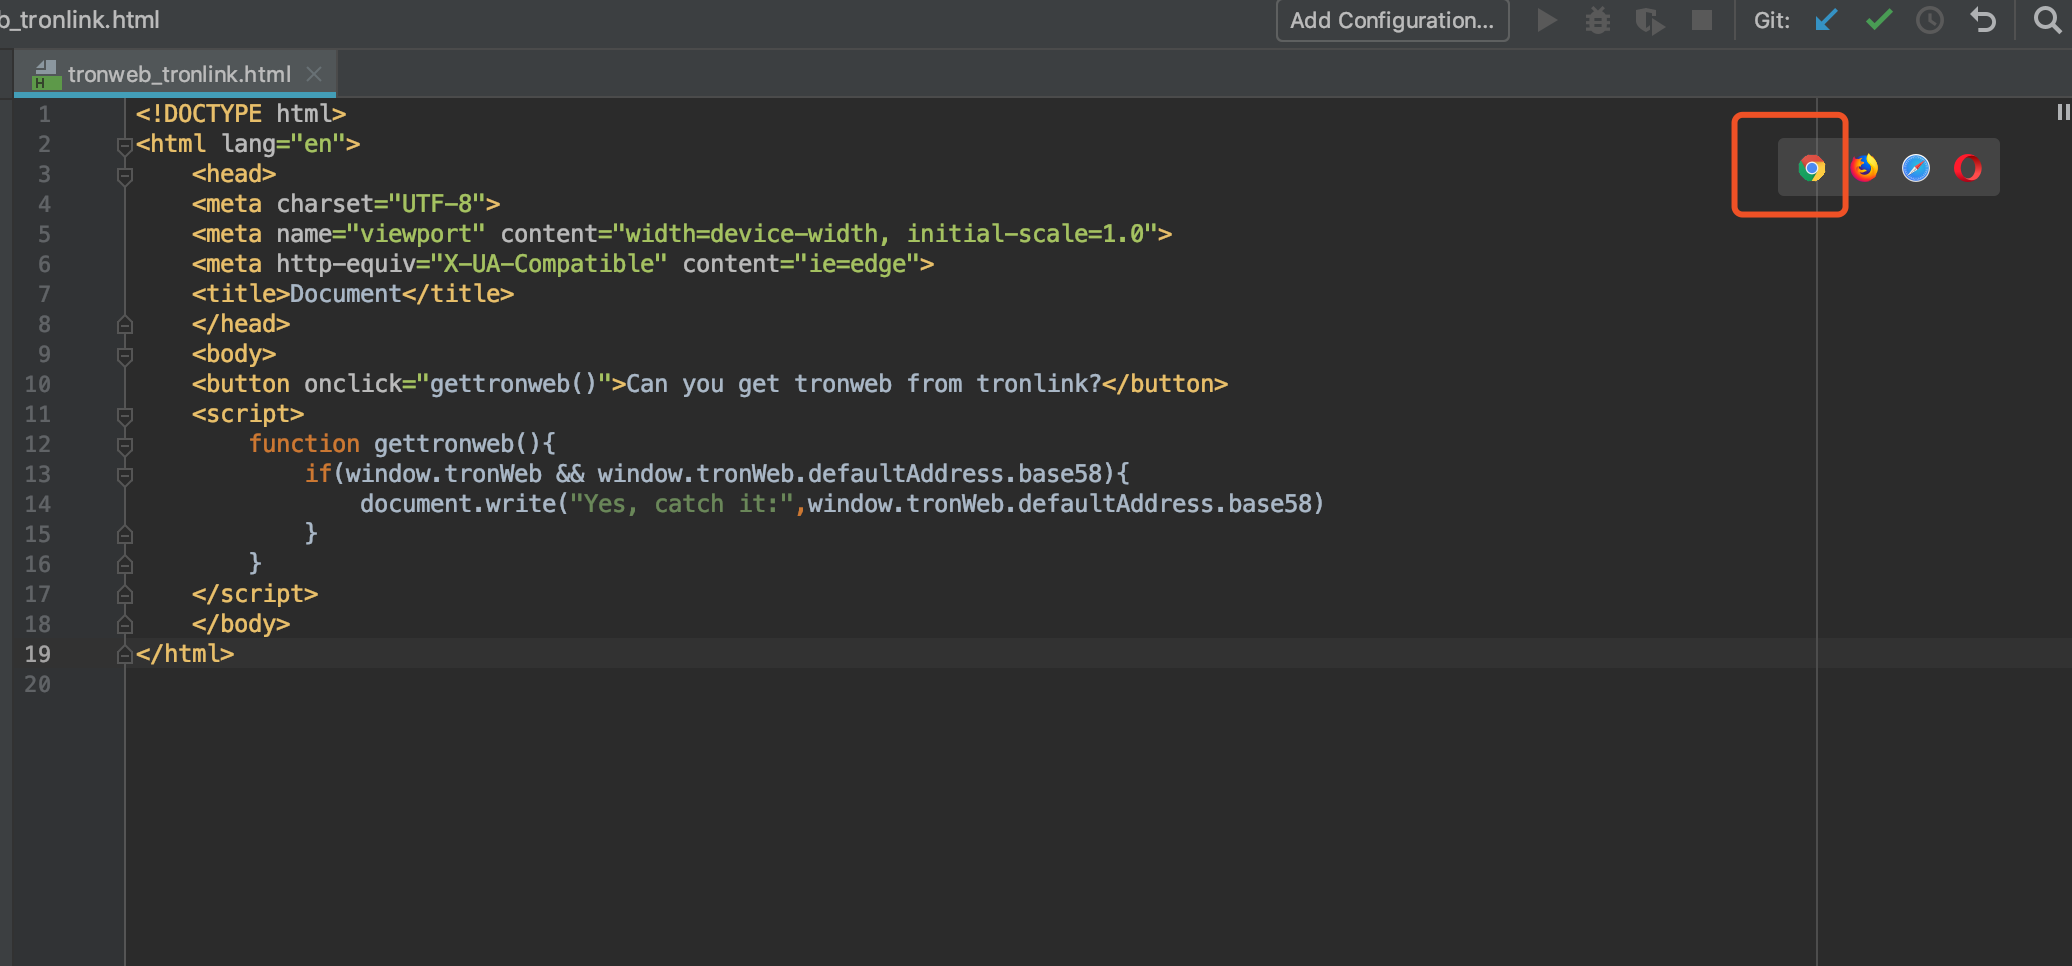
Task: Click the inspection pause indicator
Action: point(2063,112)
